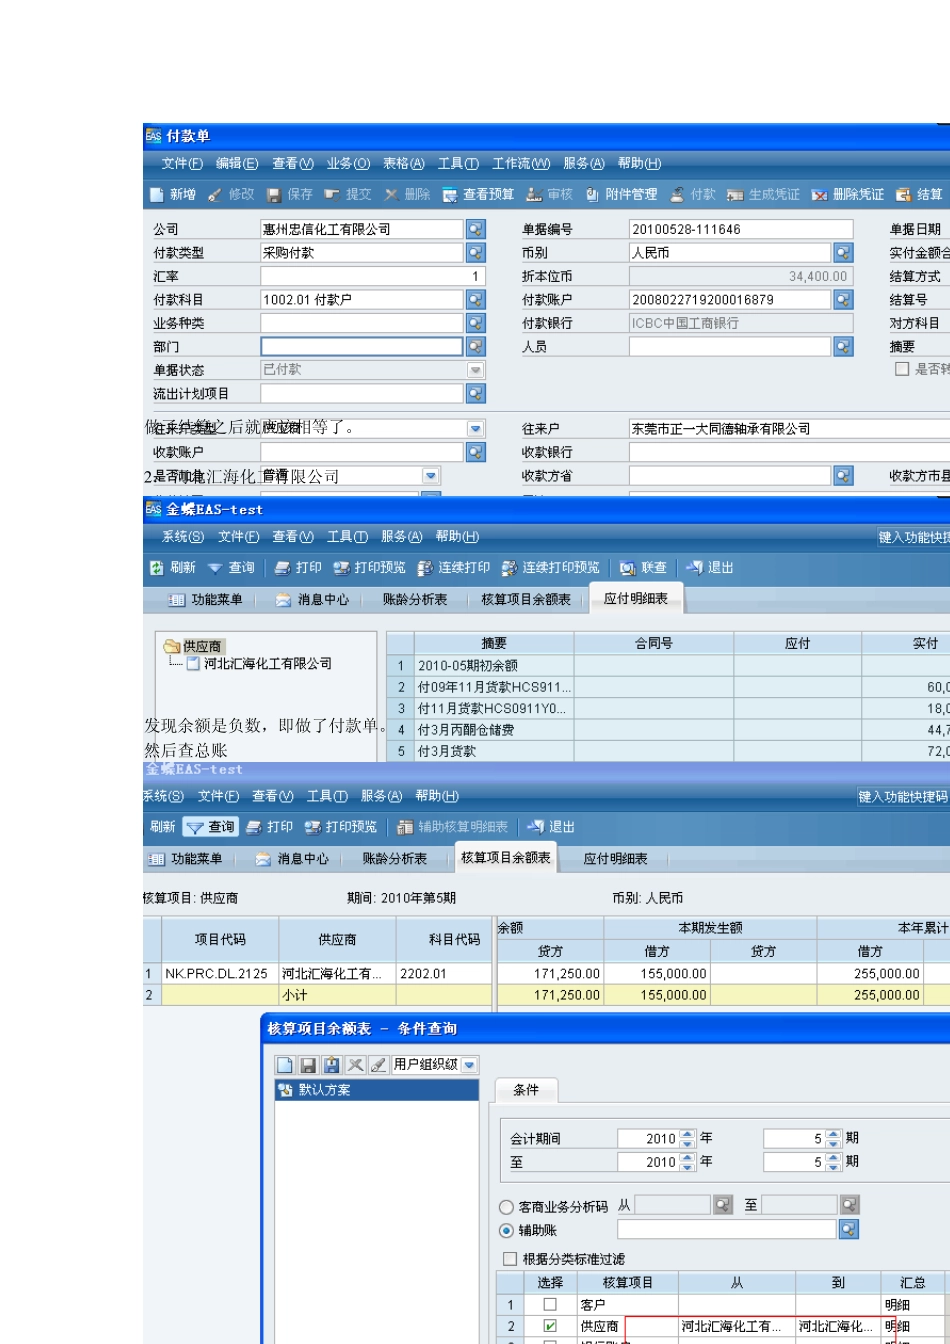
Task: Enable 根据分类标准过滤 checkbox
Action: 510,1259
